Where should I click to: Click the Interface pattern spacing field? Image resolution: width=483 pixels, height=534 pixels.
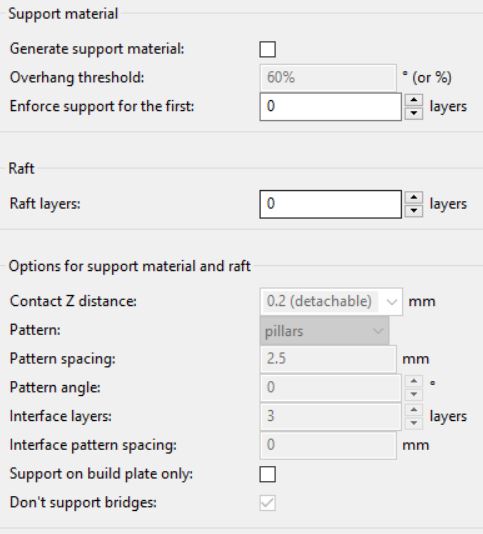(328, 445)
